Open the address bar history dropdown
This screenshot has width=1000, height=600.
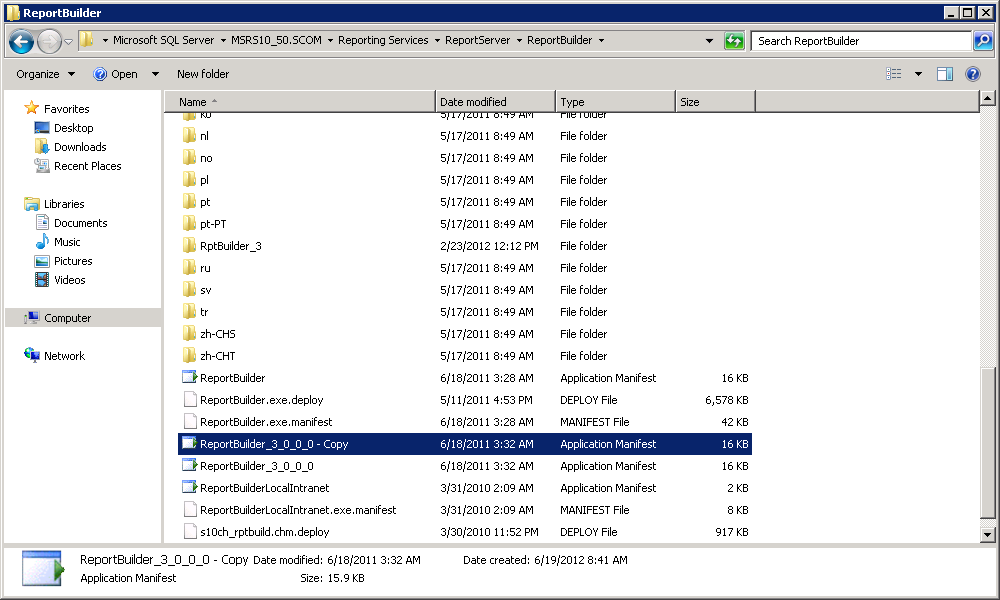(709, 41)
